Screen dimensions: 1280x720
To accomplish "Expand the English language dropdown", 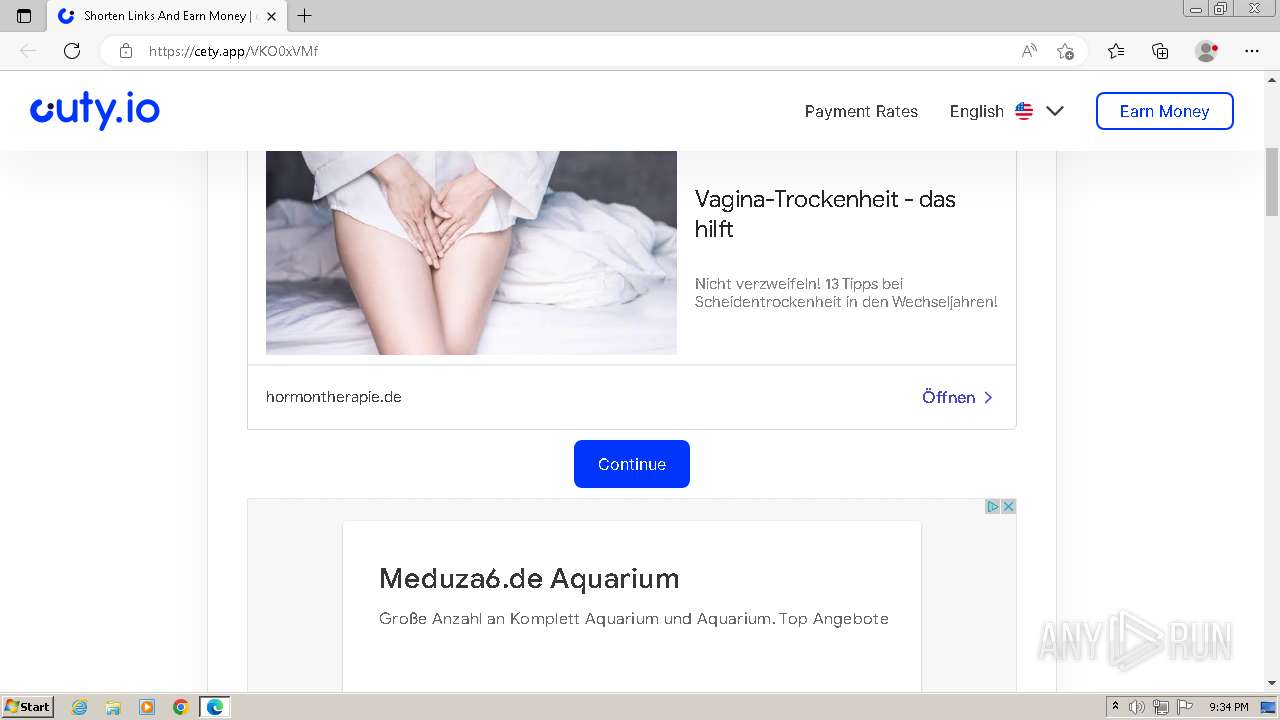I will [x=1006, y=111].
